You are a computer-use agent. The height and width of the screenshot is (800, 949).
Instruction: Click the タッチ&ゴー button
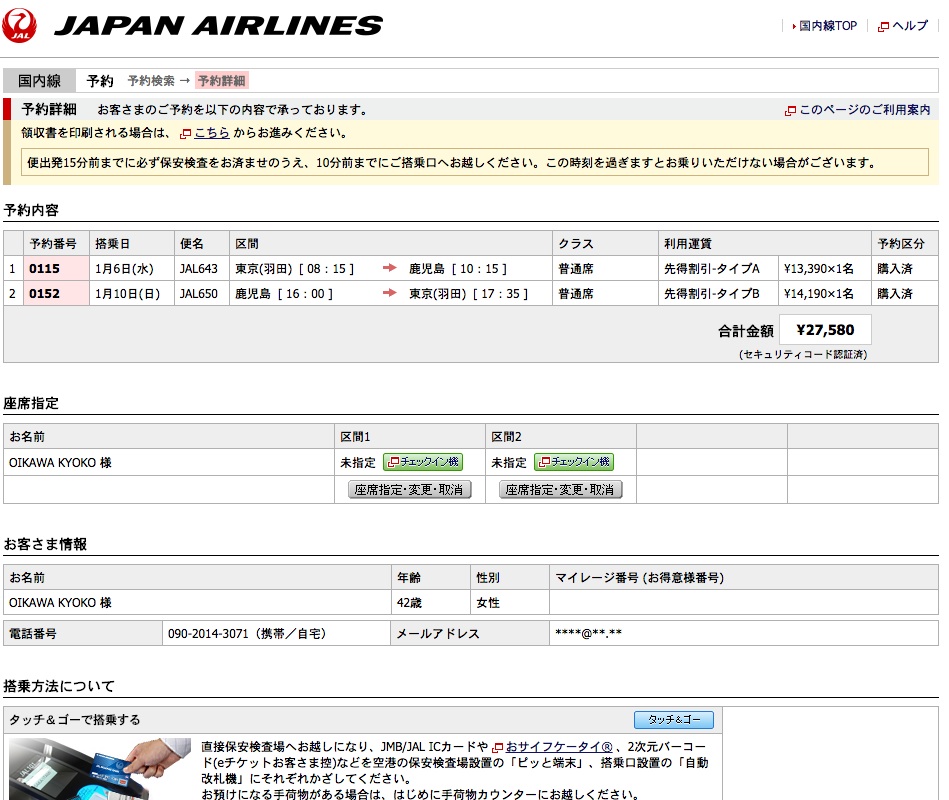[674, 720]
